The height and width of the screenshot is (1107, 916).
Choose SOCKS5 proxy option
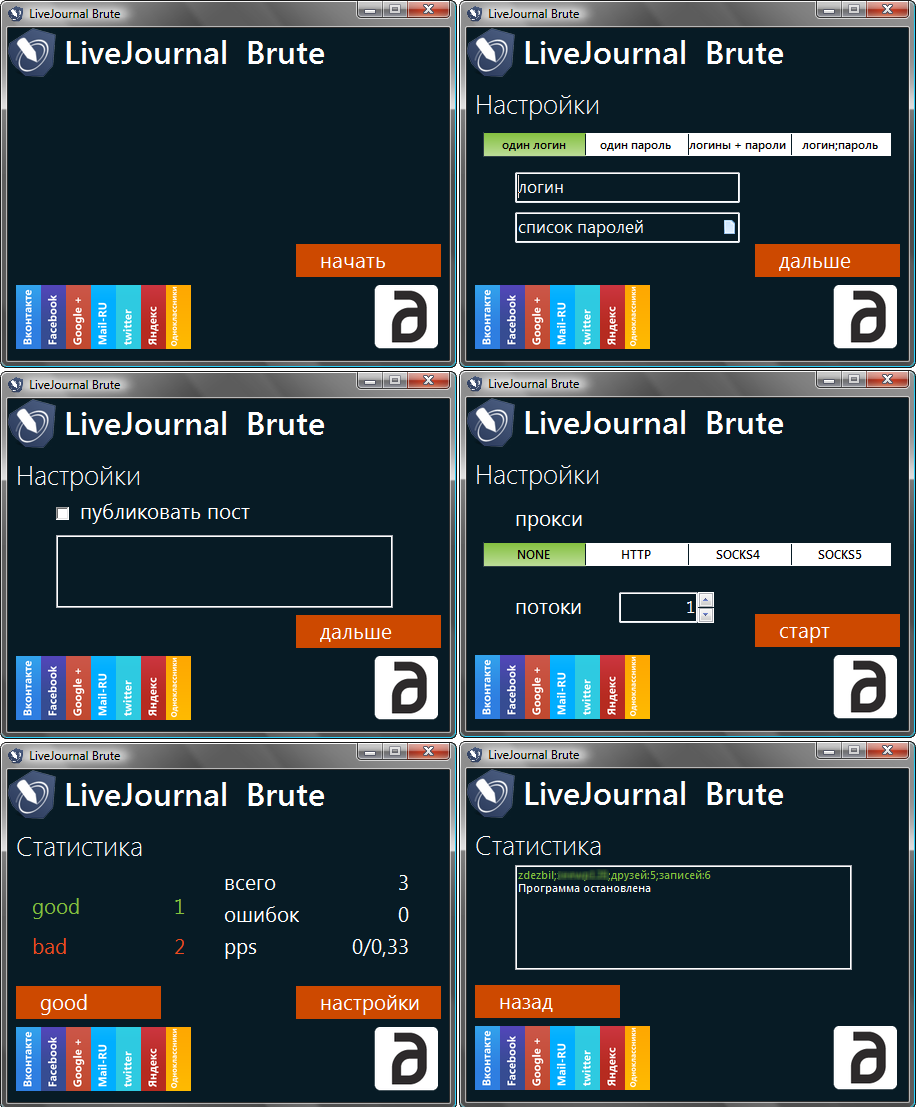click(x=840, y=554)
